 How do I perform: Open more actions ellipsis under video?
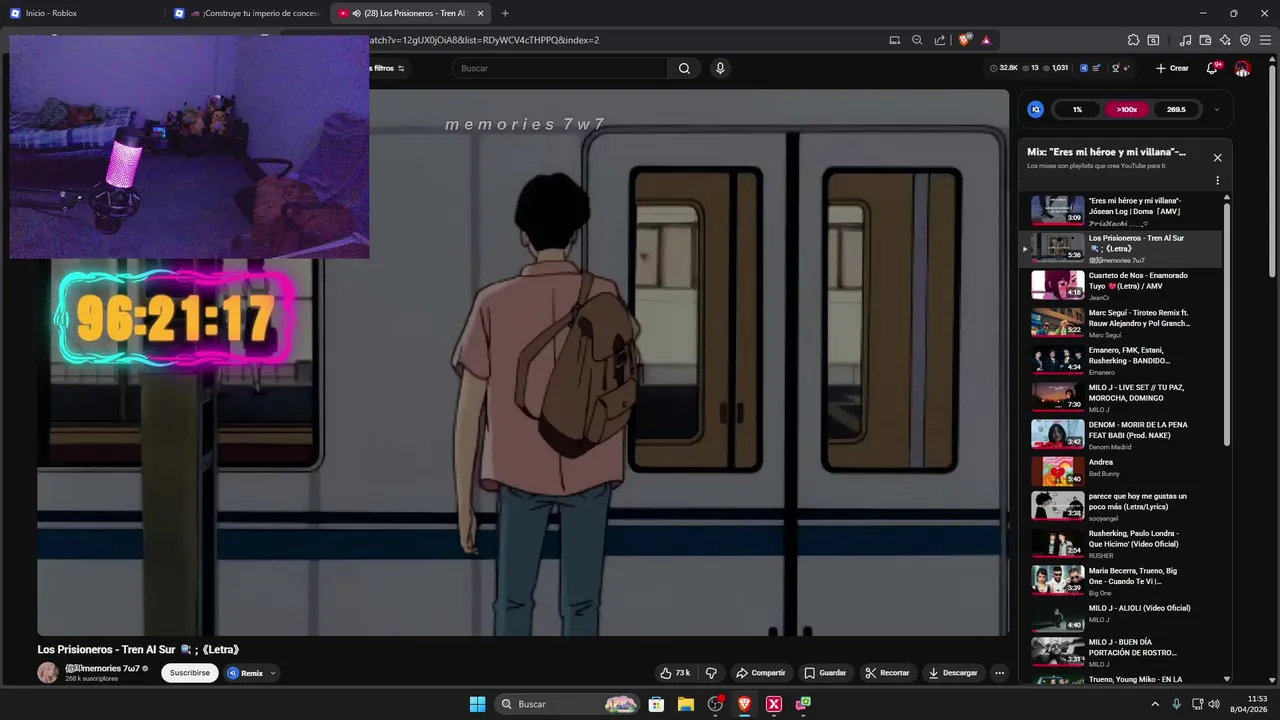click(999, 673)
